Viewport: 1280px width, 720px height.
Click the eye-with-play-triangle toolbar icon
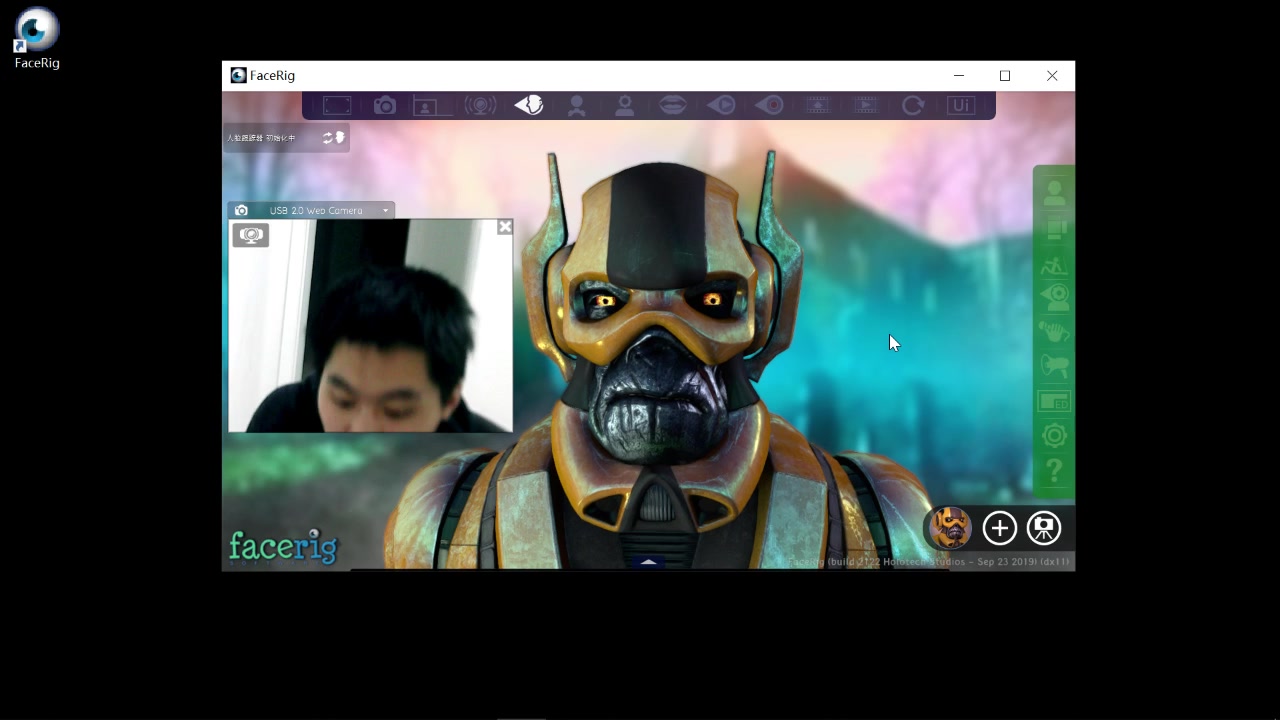(721, 105)
